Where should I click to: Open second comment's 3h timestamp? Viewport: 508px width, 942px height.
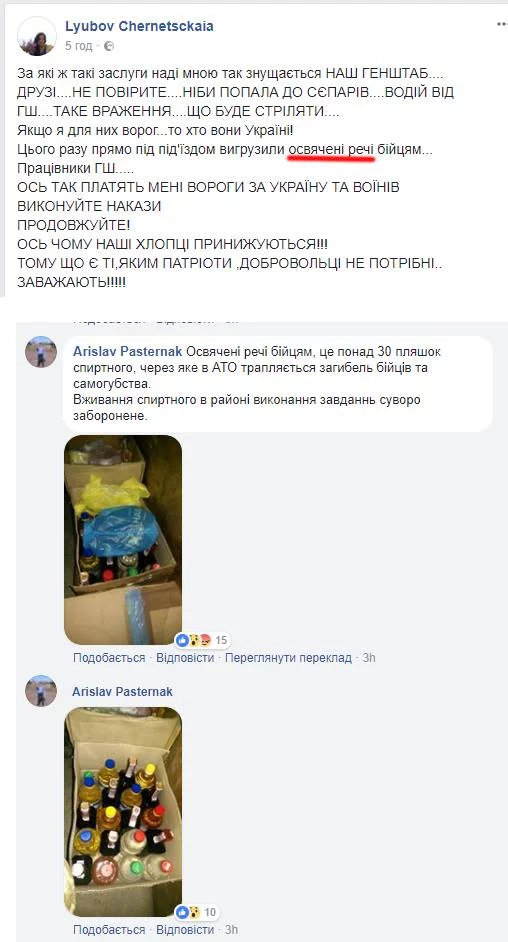point(231,930)
